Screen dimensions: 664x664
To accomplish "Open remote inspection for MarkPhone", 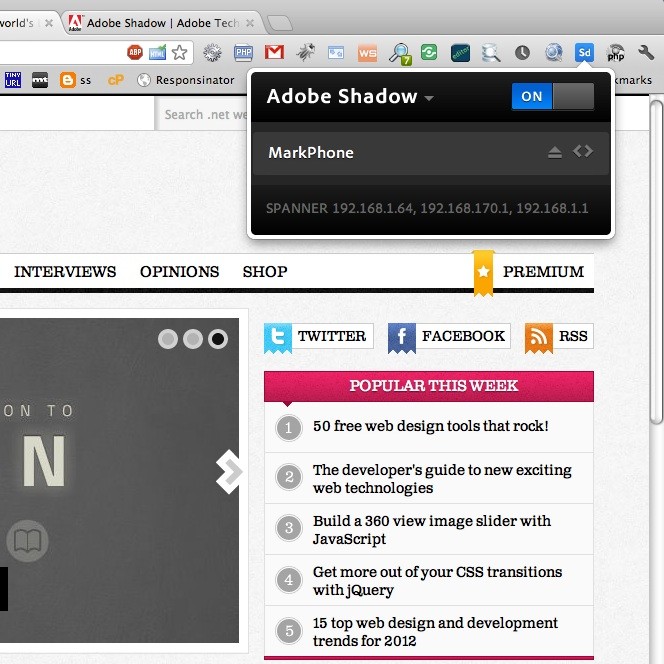I will [x=583, y=151].
